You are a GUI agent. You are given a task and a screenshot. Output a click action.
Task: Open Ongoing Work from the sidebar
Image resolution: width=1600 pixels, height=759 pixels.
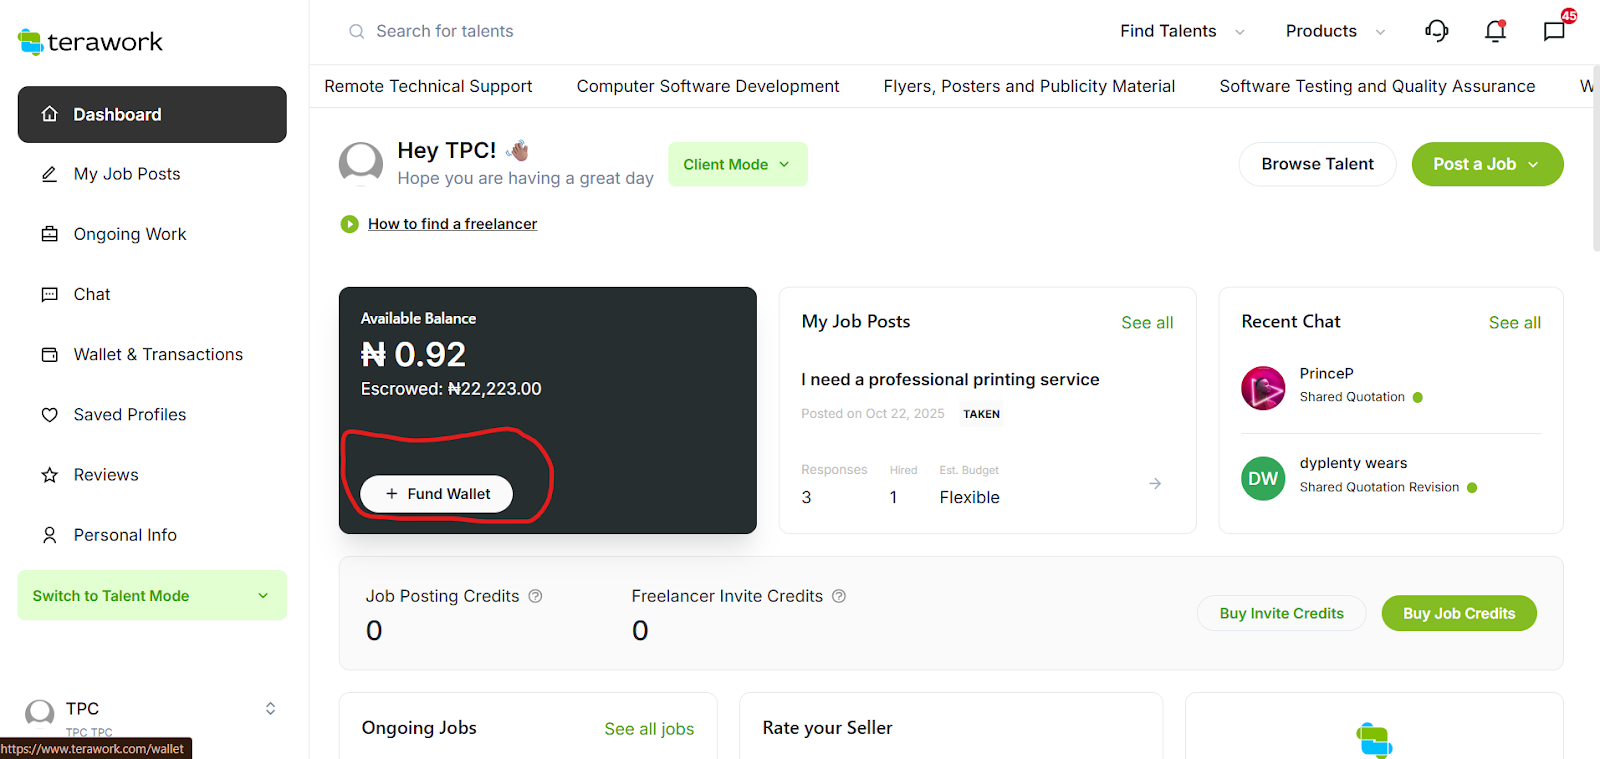(x=130, y=234)
